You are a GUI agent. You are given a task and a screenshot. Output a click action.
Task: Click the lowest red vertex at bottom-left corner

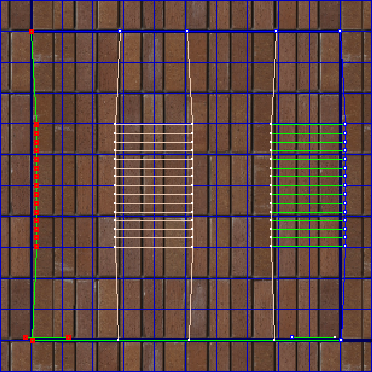click(32, 341)
